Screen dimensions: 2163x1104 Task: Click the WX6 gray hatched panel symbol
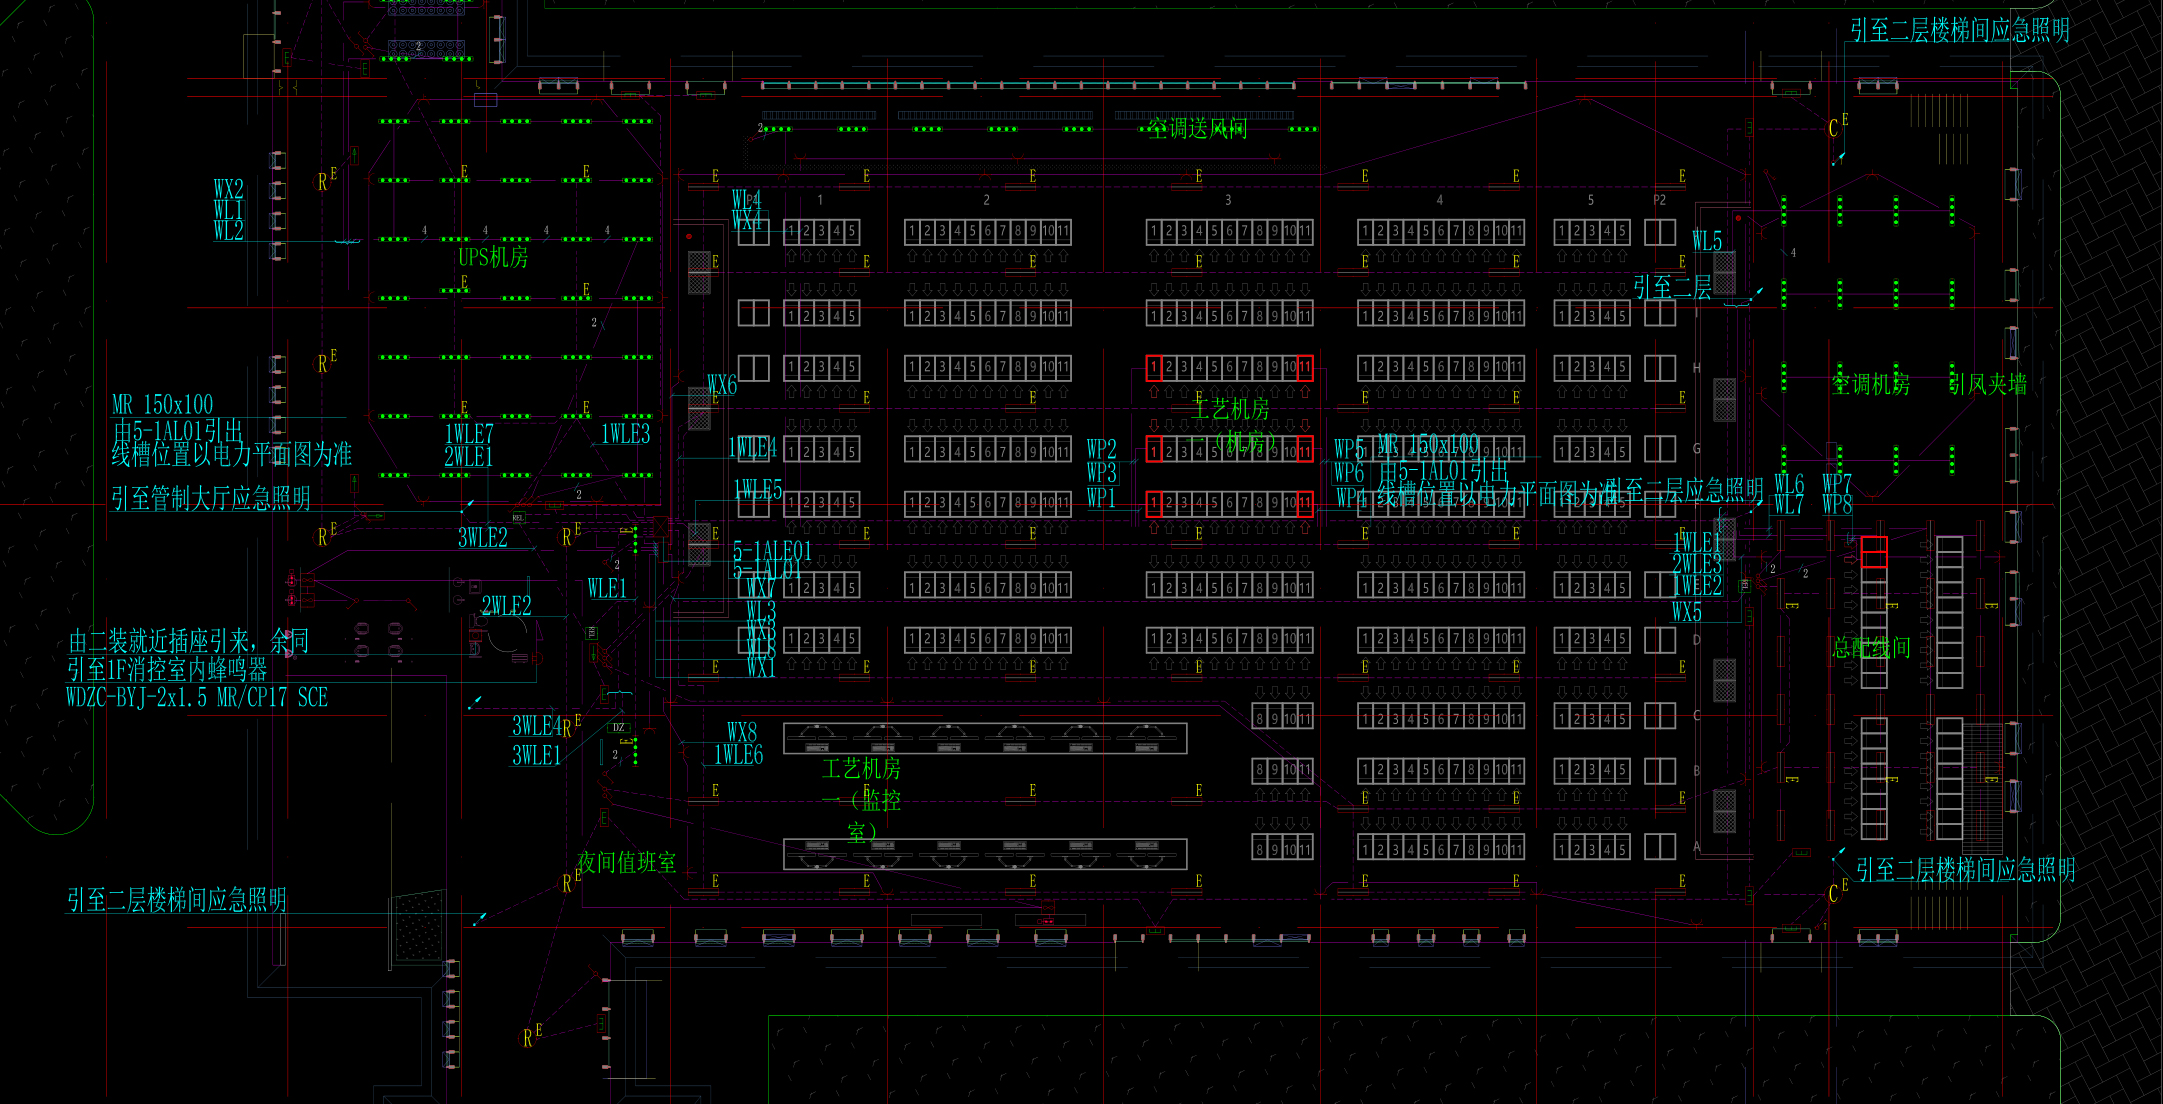coord(699,408)
